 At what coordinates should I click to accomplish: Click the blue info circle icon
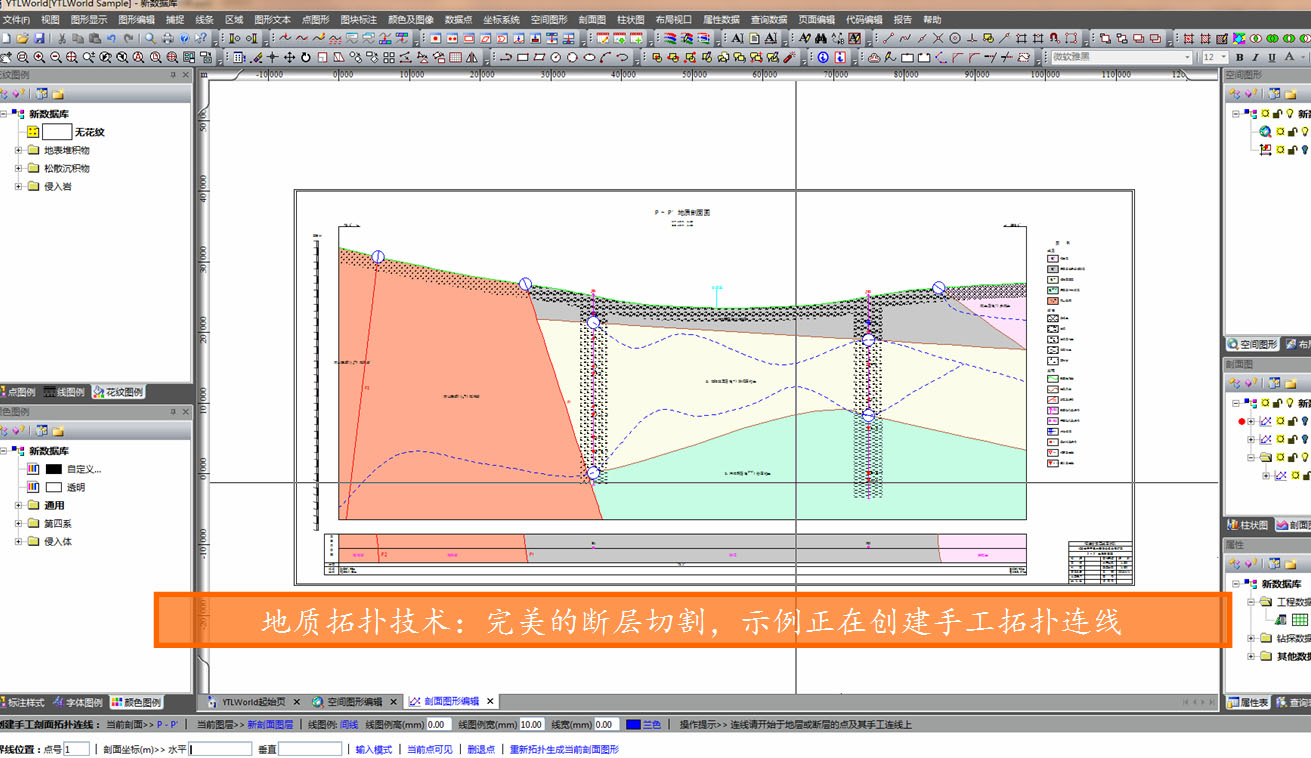(823, 57)
